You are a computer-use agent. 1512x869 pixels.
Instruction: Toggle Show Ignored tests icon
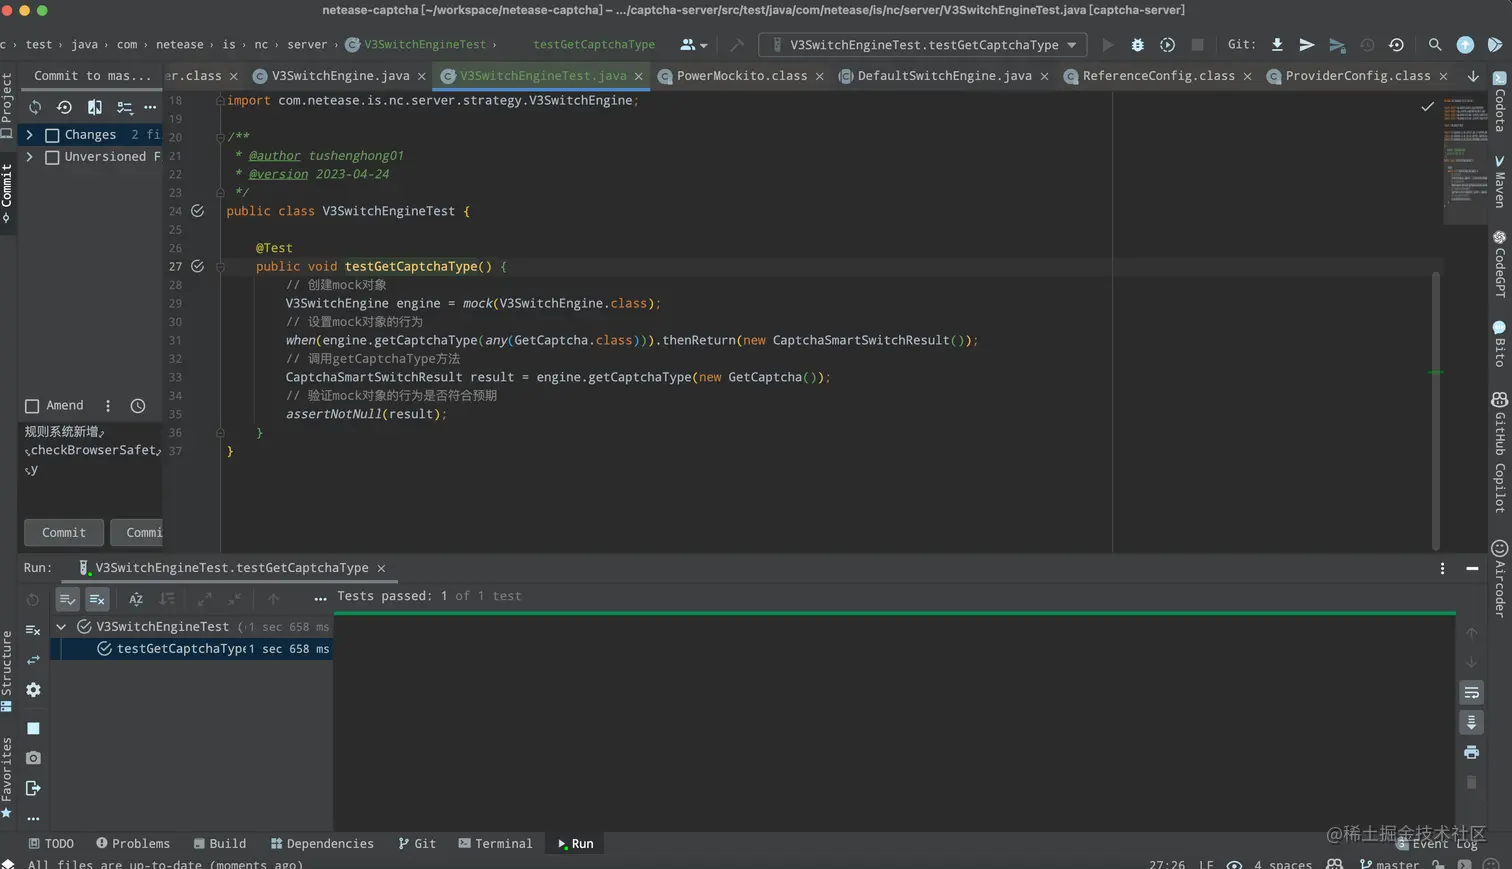coord(97,599)
